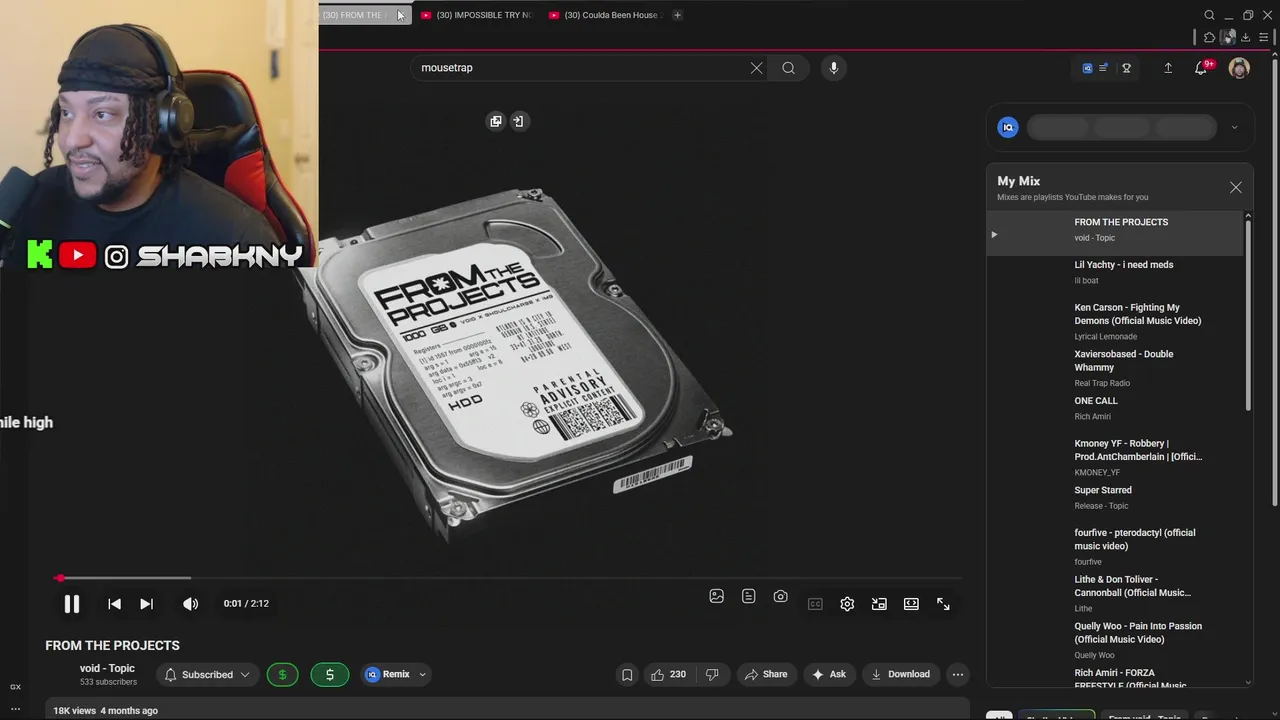The image size is (1280, 720).
Task: Open the player settings gear
Action: (x=847, y=604)
